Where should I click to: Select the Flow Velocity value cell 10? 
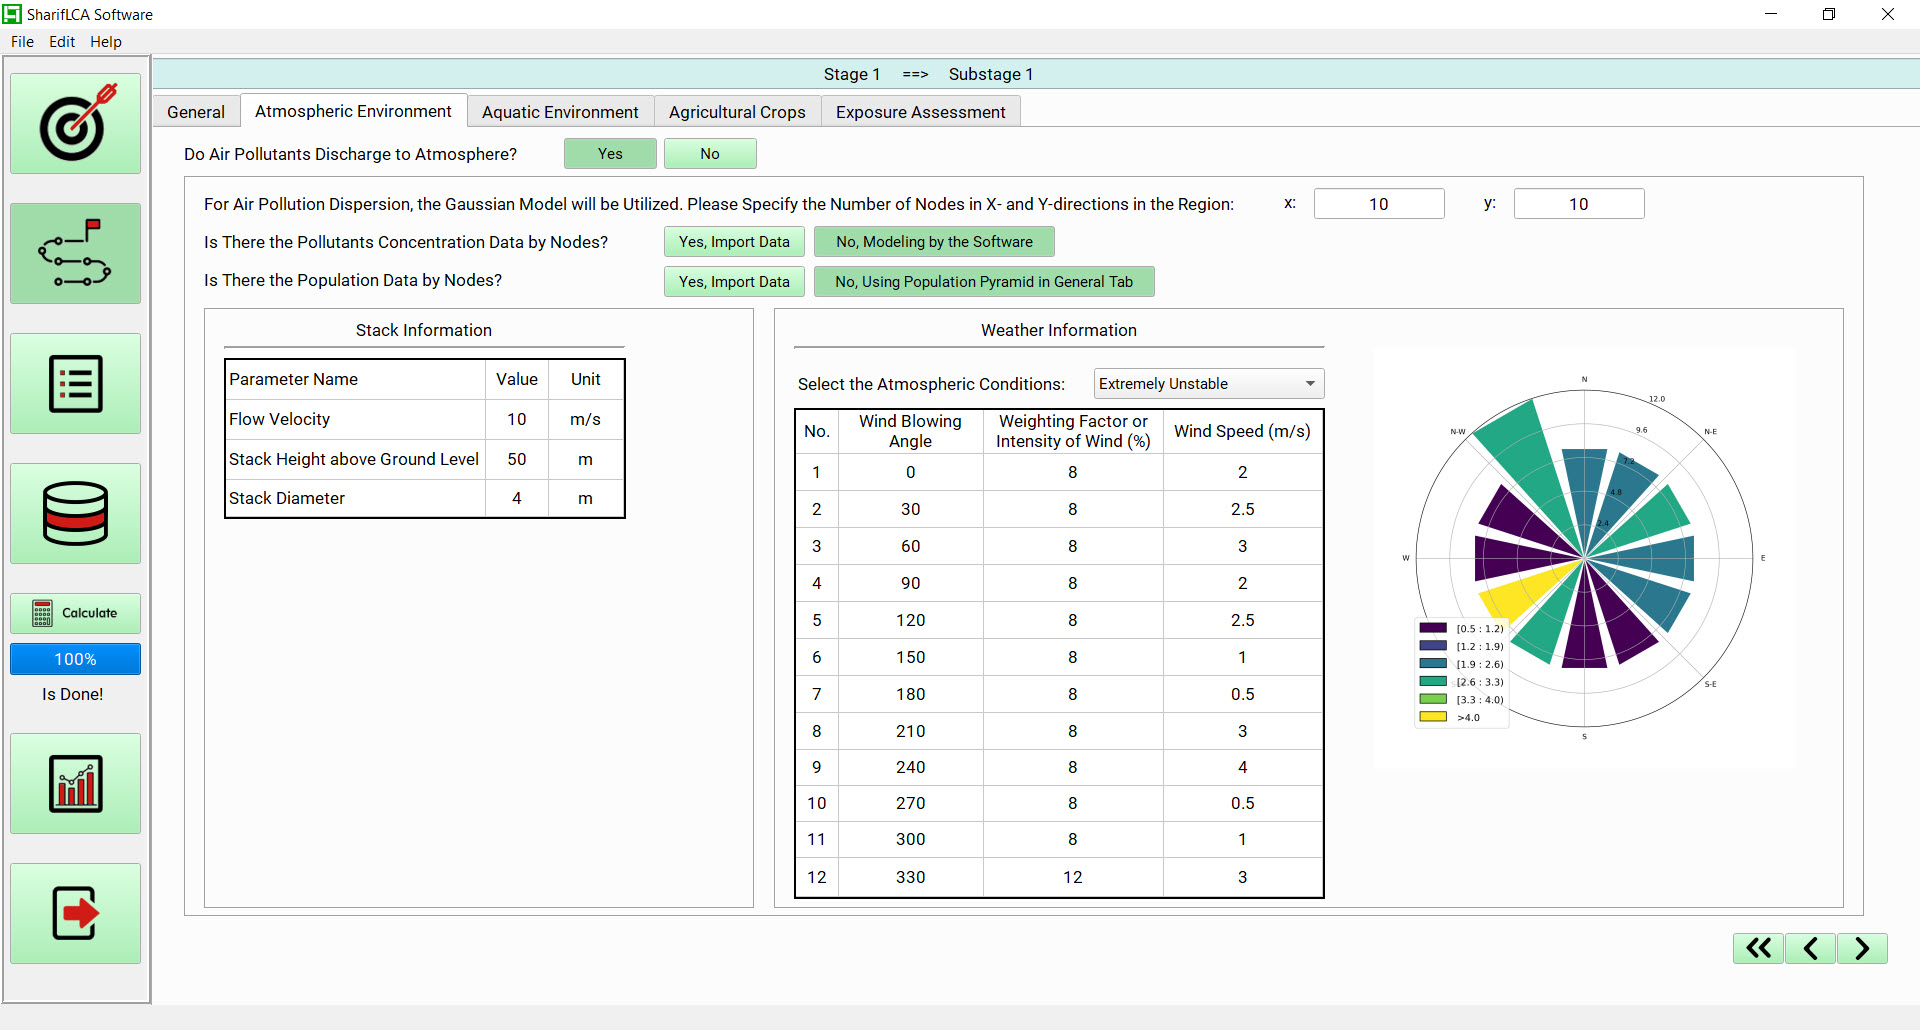pyautogui.click(x=516, y=419)
